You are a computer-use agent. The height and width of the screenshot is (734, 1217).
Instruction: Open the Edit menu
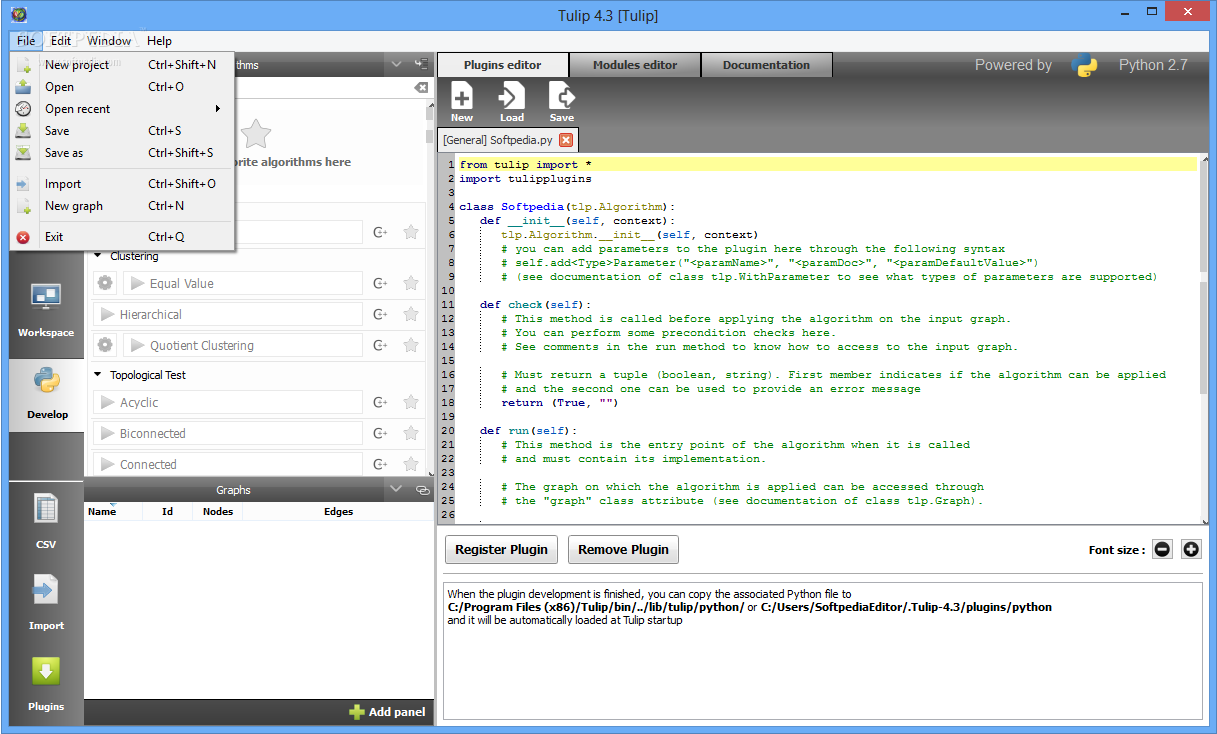(x=61, y=41)
